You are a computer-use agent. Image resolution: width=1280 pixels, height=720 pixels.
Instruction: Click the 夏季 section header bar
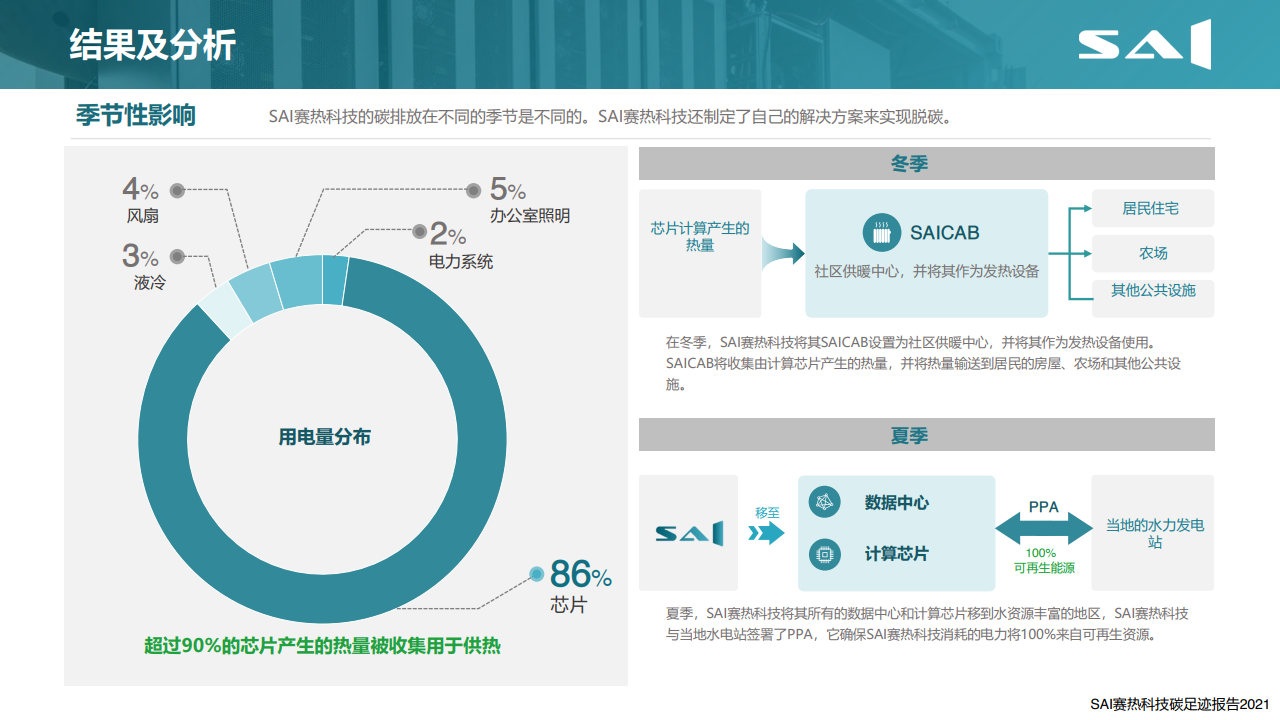coord(926,435)
